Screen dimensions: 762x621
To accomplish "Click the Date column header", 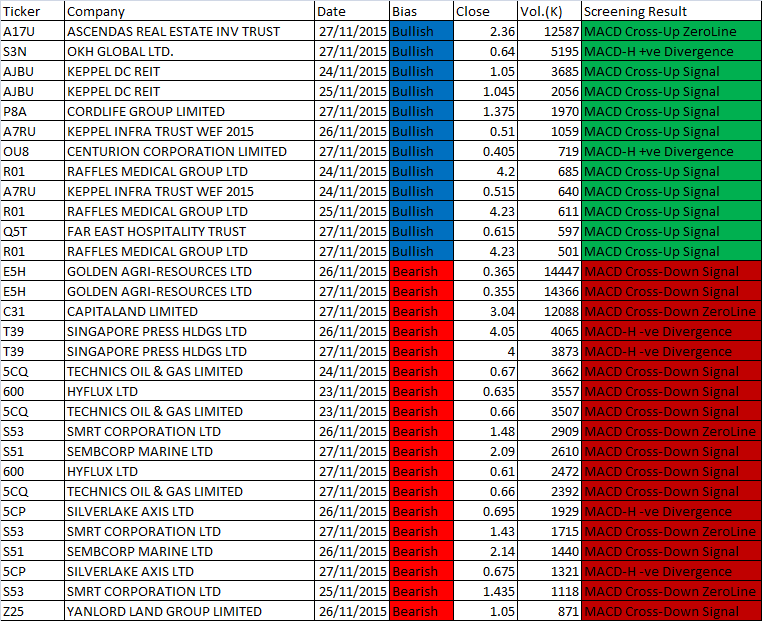I will 352,11.
